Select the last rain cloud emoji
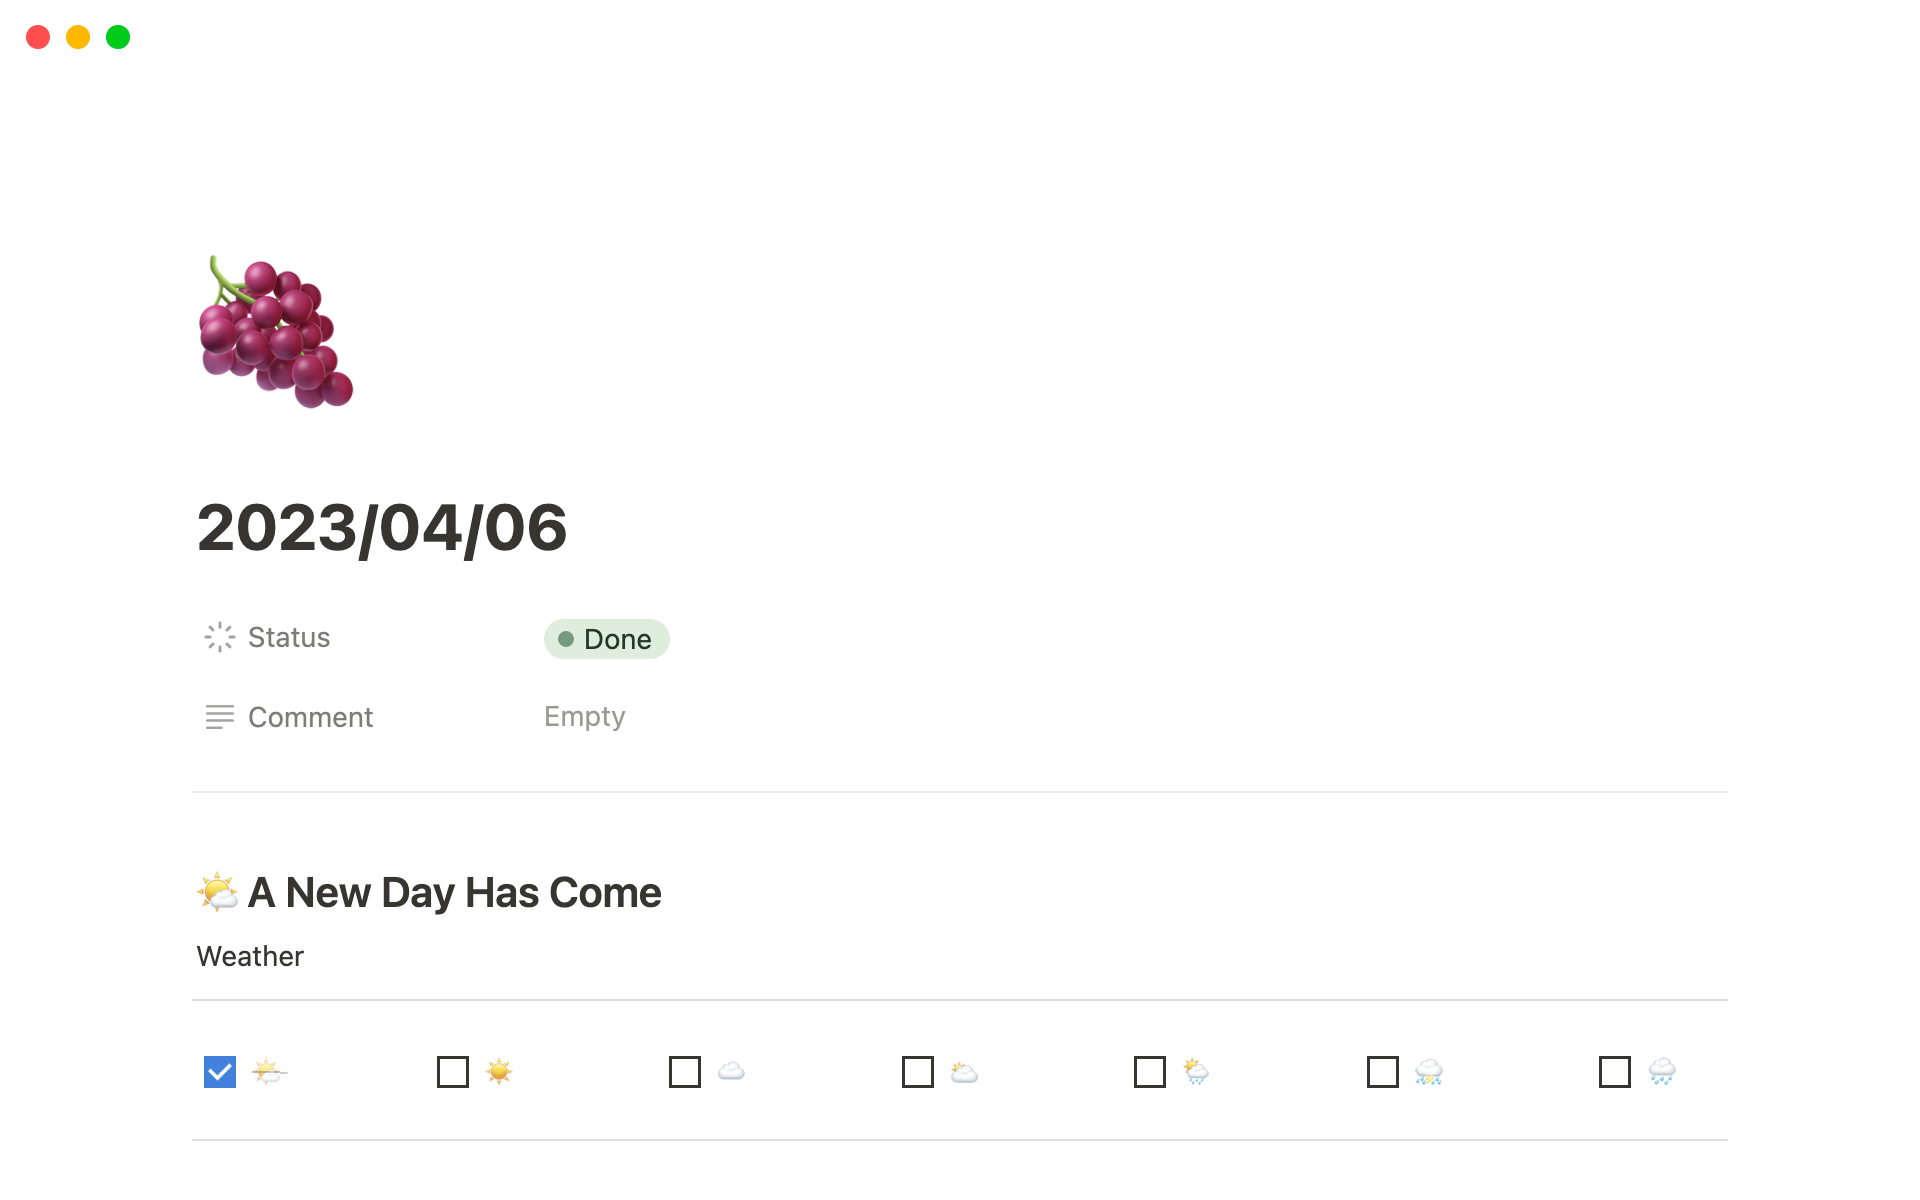Screen dimensions: 1920x1200 tap(1661, 1072)
